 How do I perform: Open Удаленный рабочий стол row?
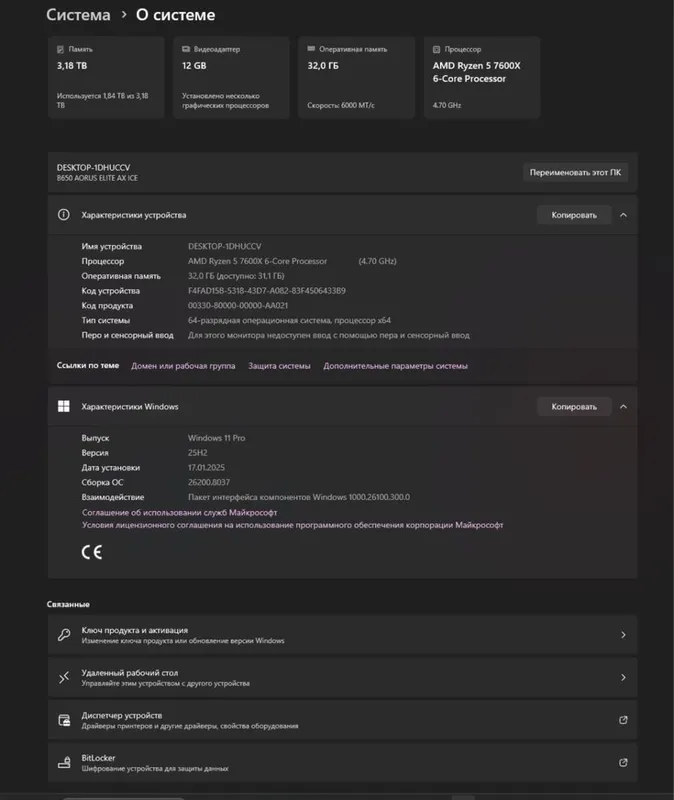pos(342,678)
